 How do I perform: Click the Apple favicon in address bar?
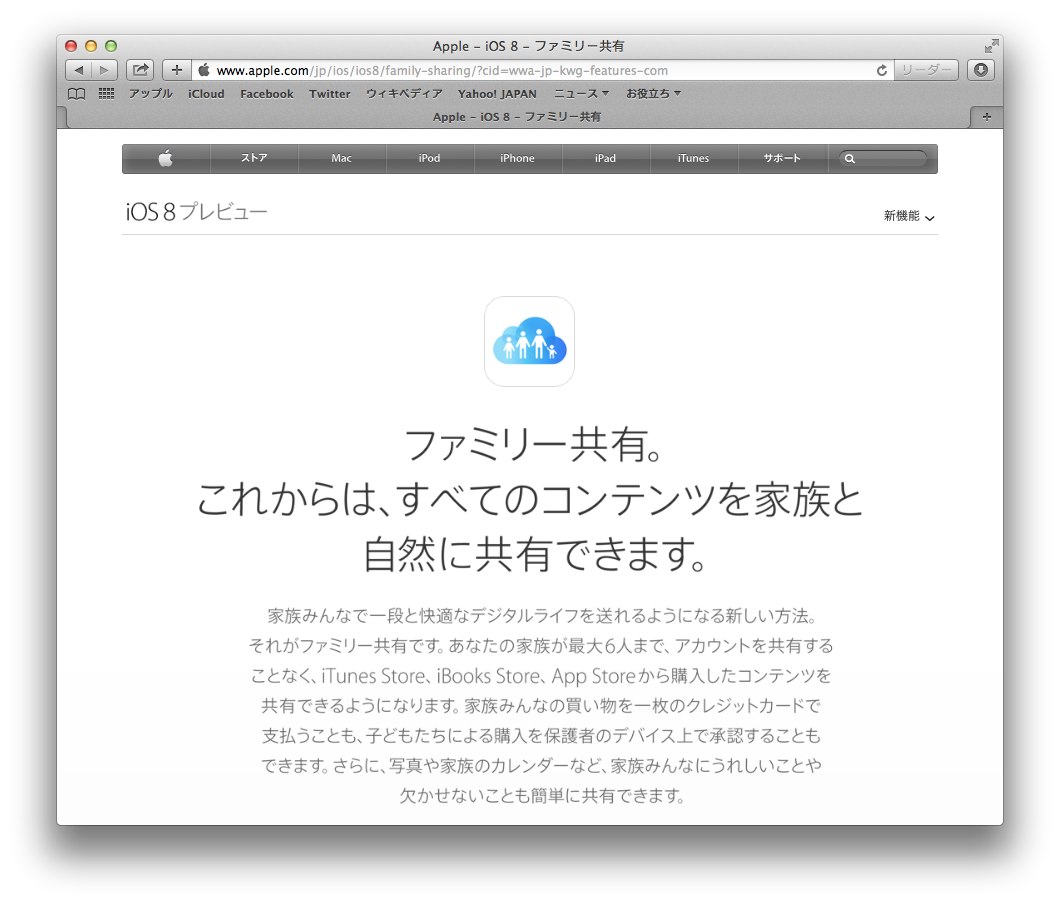point(203,70)
